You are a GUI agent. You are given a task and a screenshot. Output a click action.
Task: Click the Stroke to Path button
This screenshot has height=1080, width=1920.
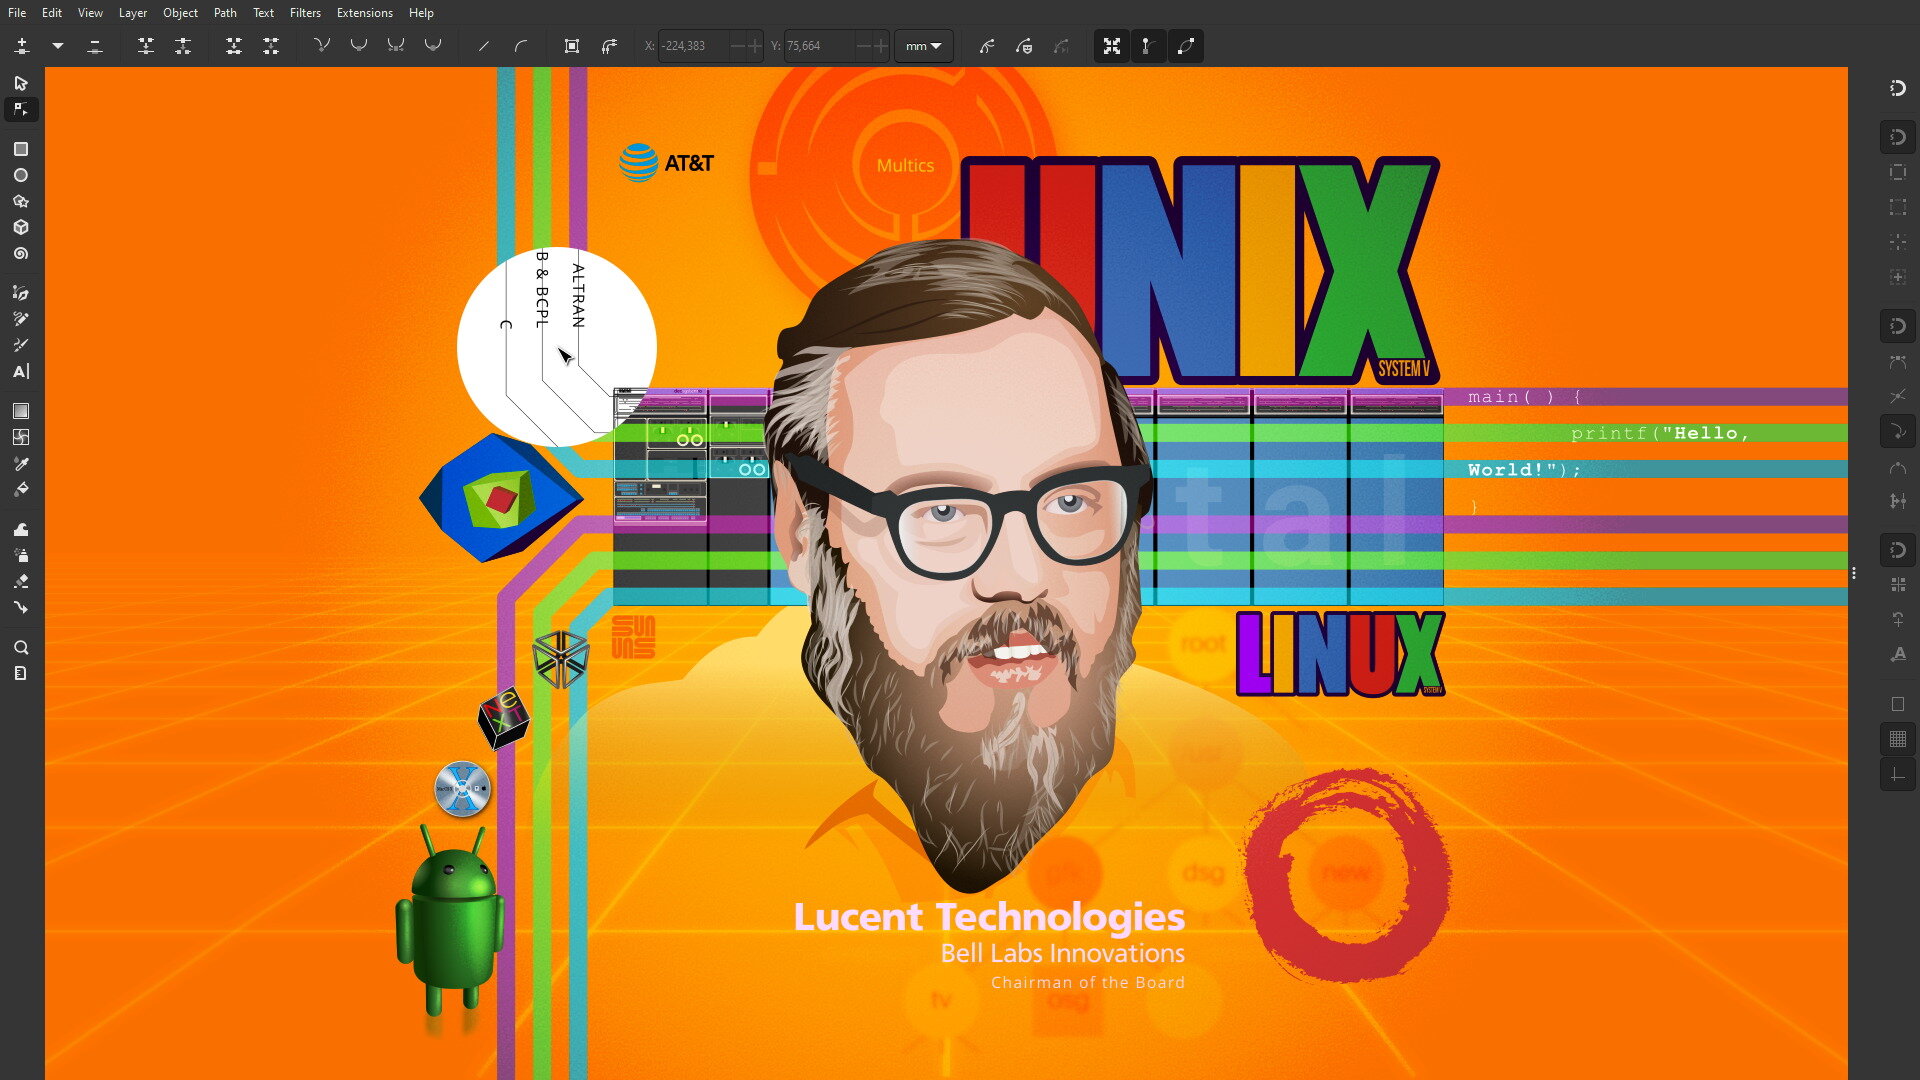point(609,46)
